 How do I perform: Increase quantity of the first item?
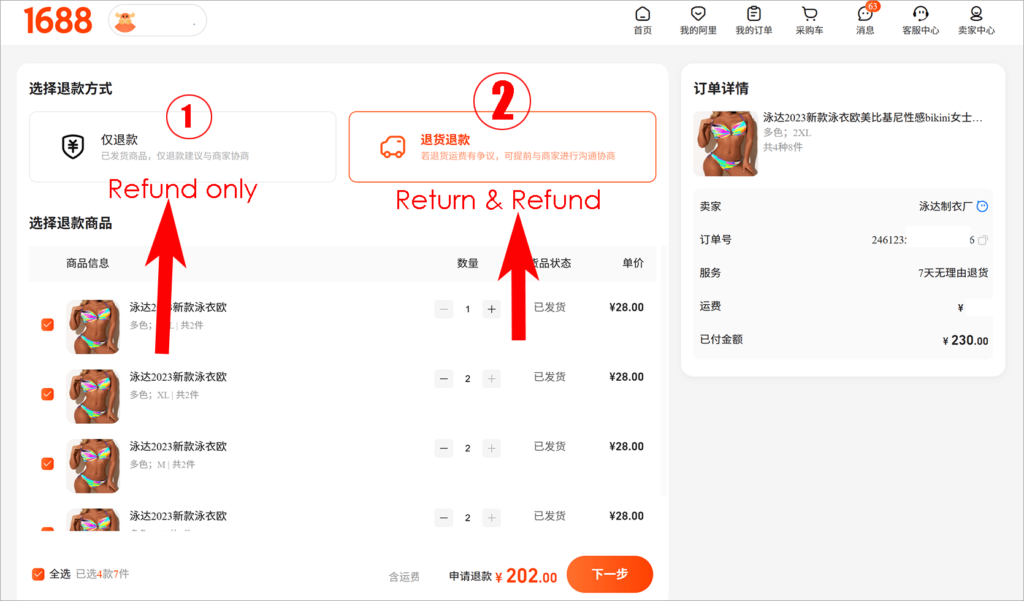pyautogui.click(x=492, y=309)
